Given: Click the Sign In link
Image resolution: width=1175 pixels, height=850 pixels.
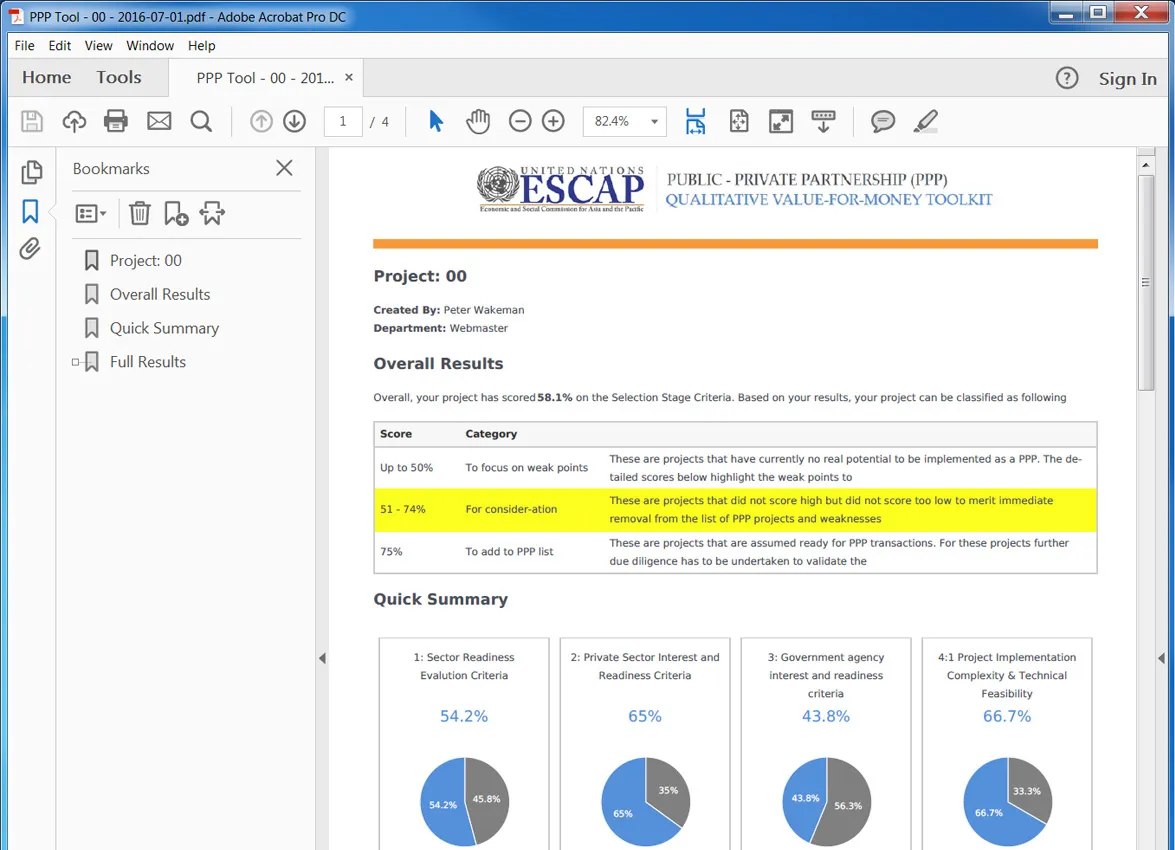Looking at the screenshot, I should [1127, 79].
